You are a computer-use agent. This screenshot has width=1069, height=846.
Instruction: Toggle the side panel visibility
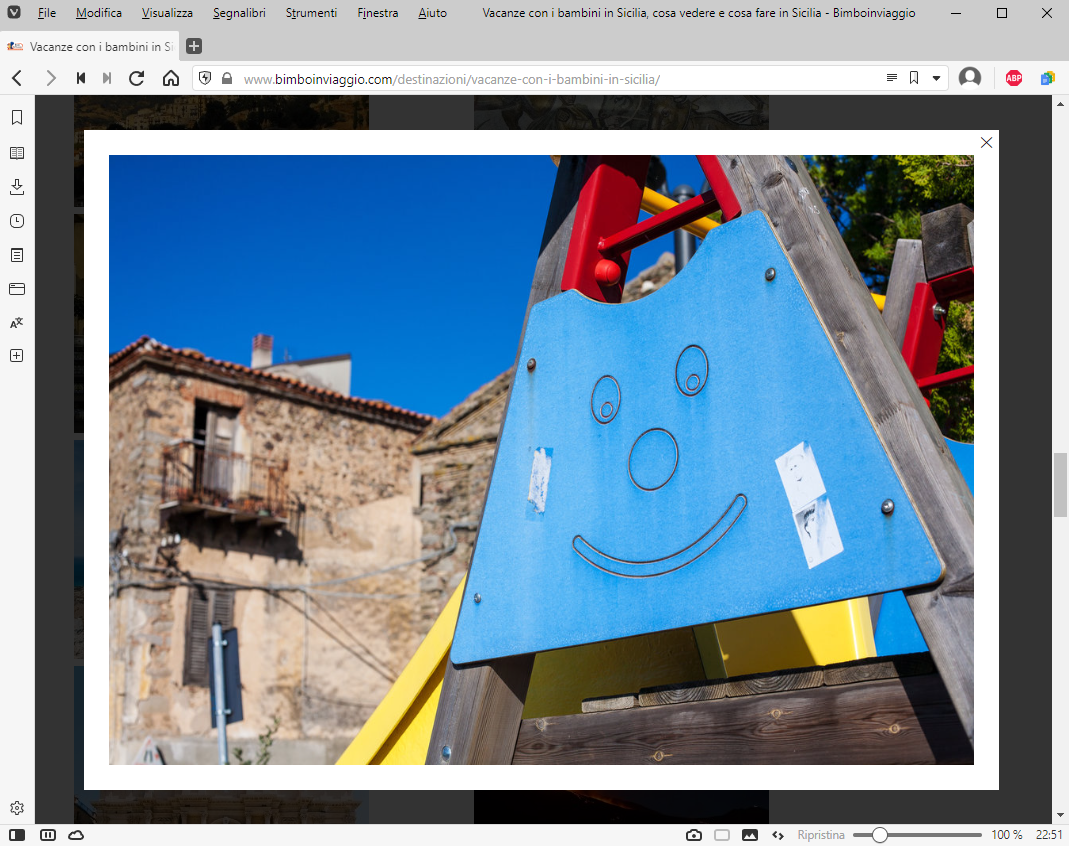coord(17,835)
